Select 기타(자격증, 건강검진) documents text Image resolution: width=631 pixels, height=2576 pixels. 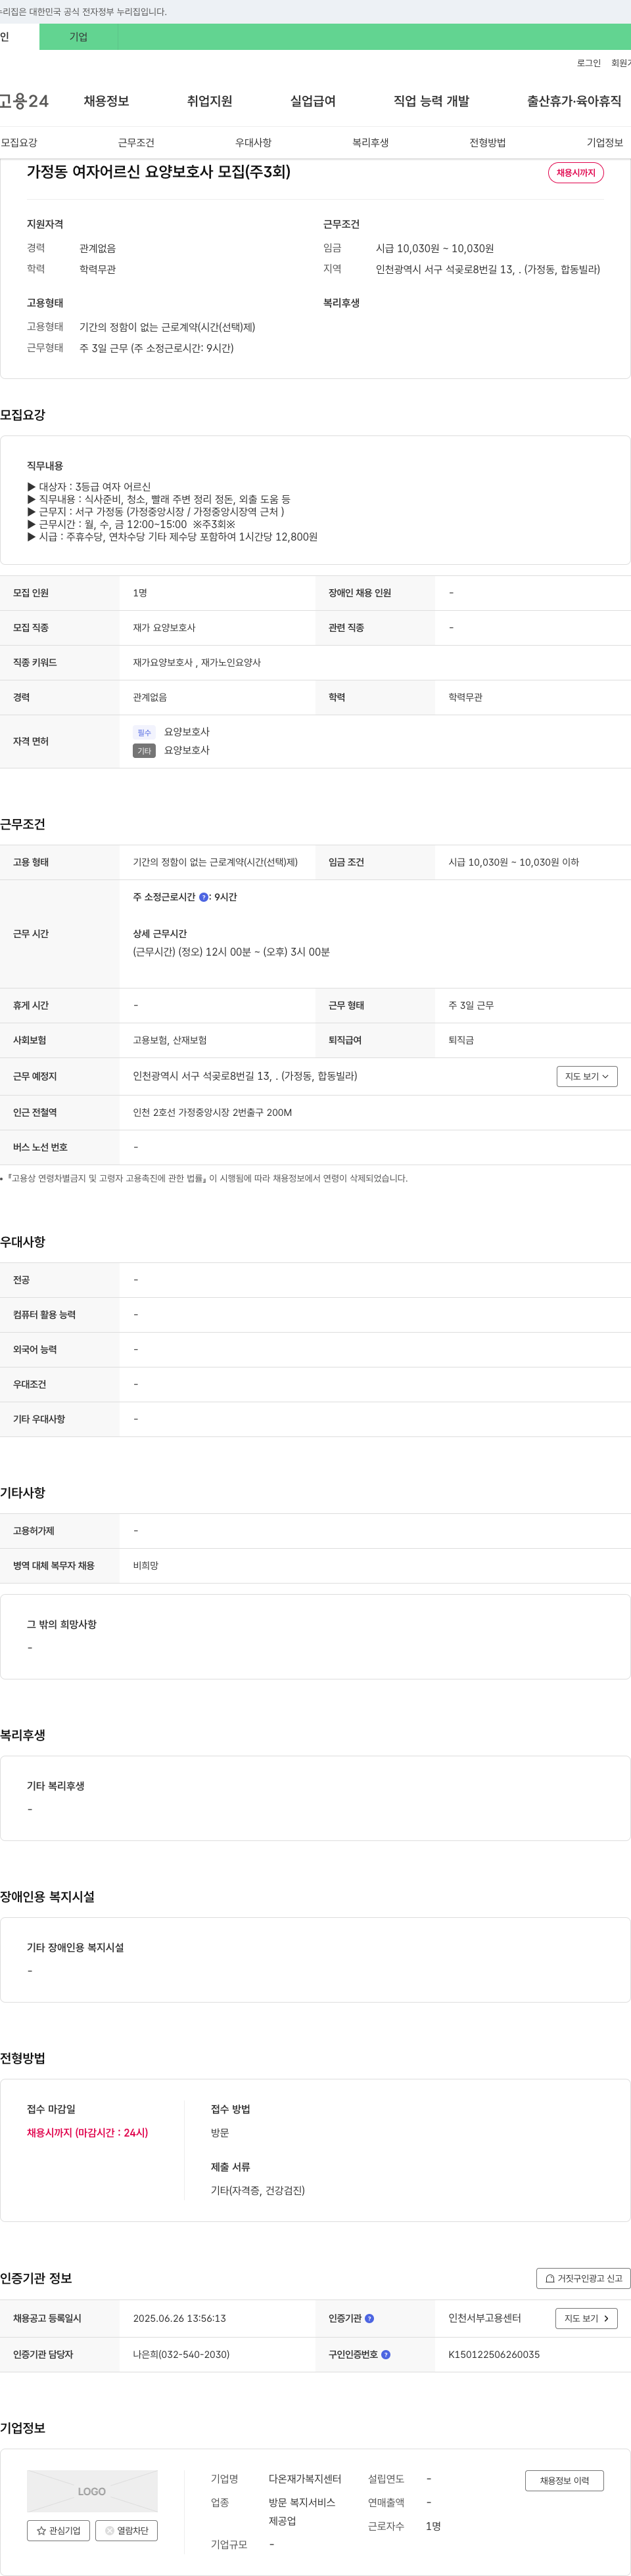point(258,2190)
